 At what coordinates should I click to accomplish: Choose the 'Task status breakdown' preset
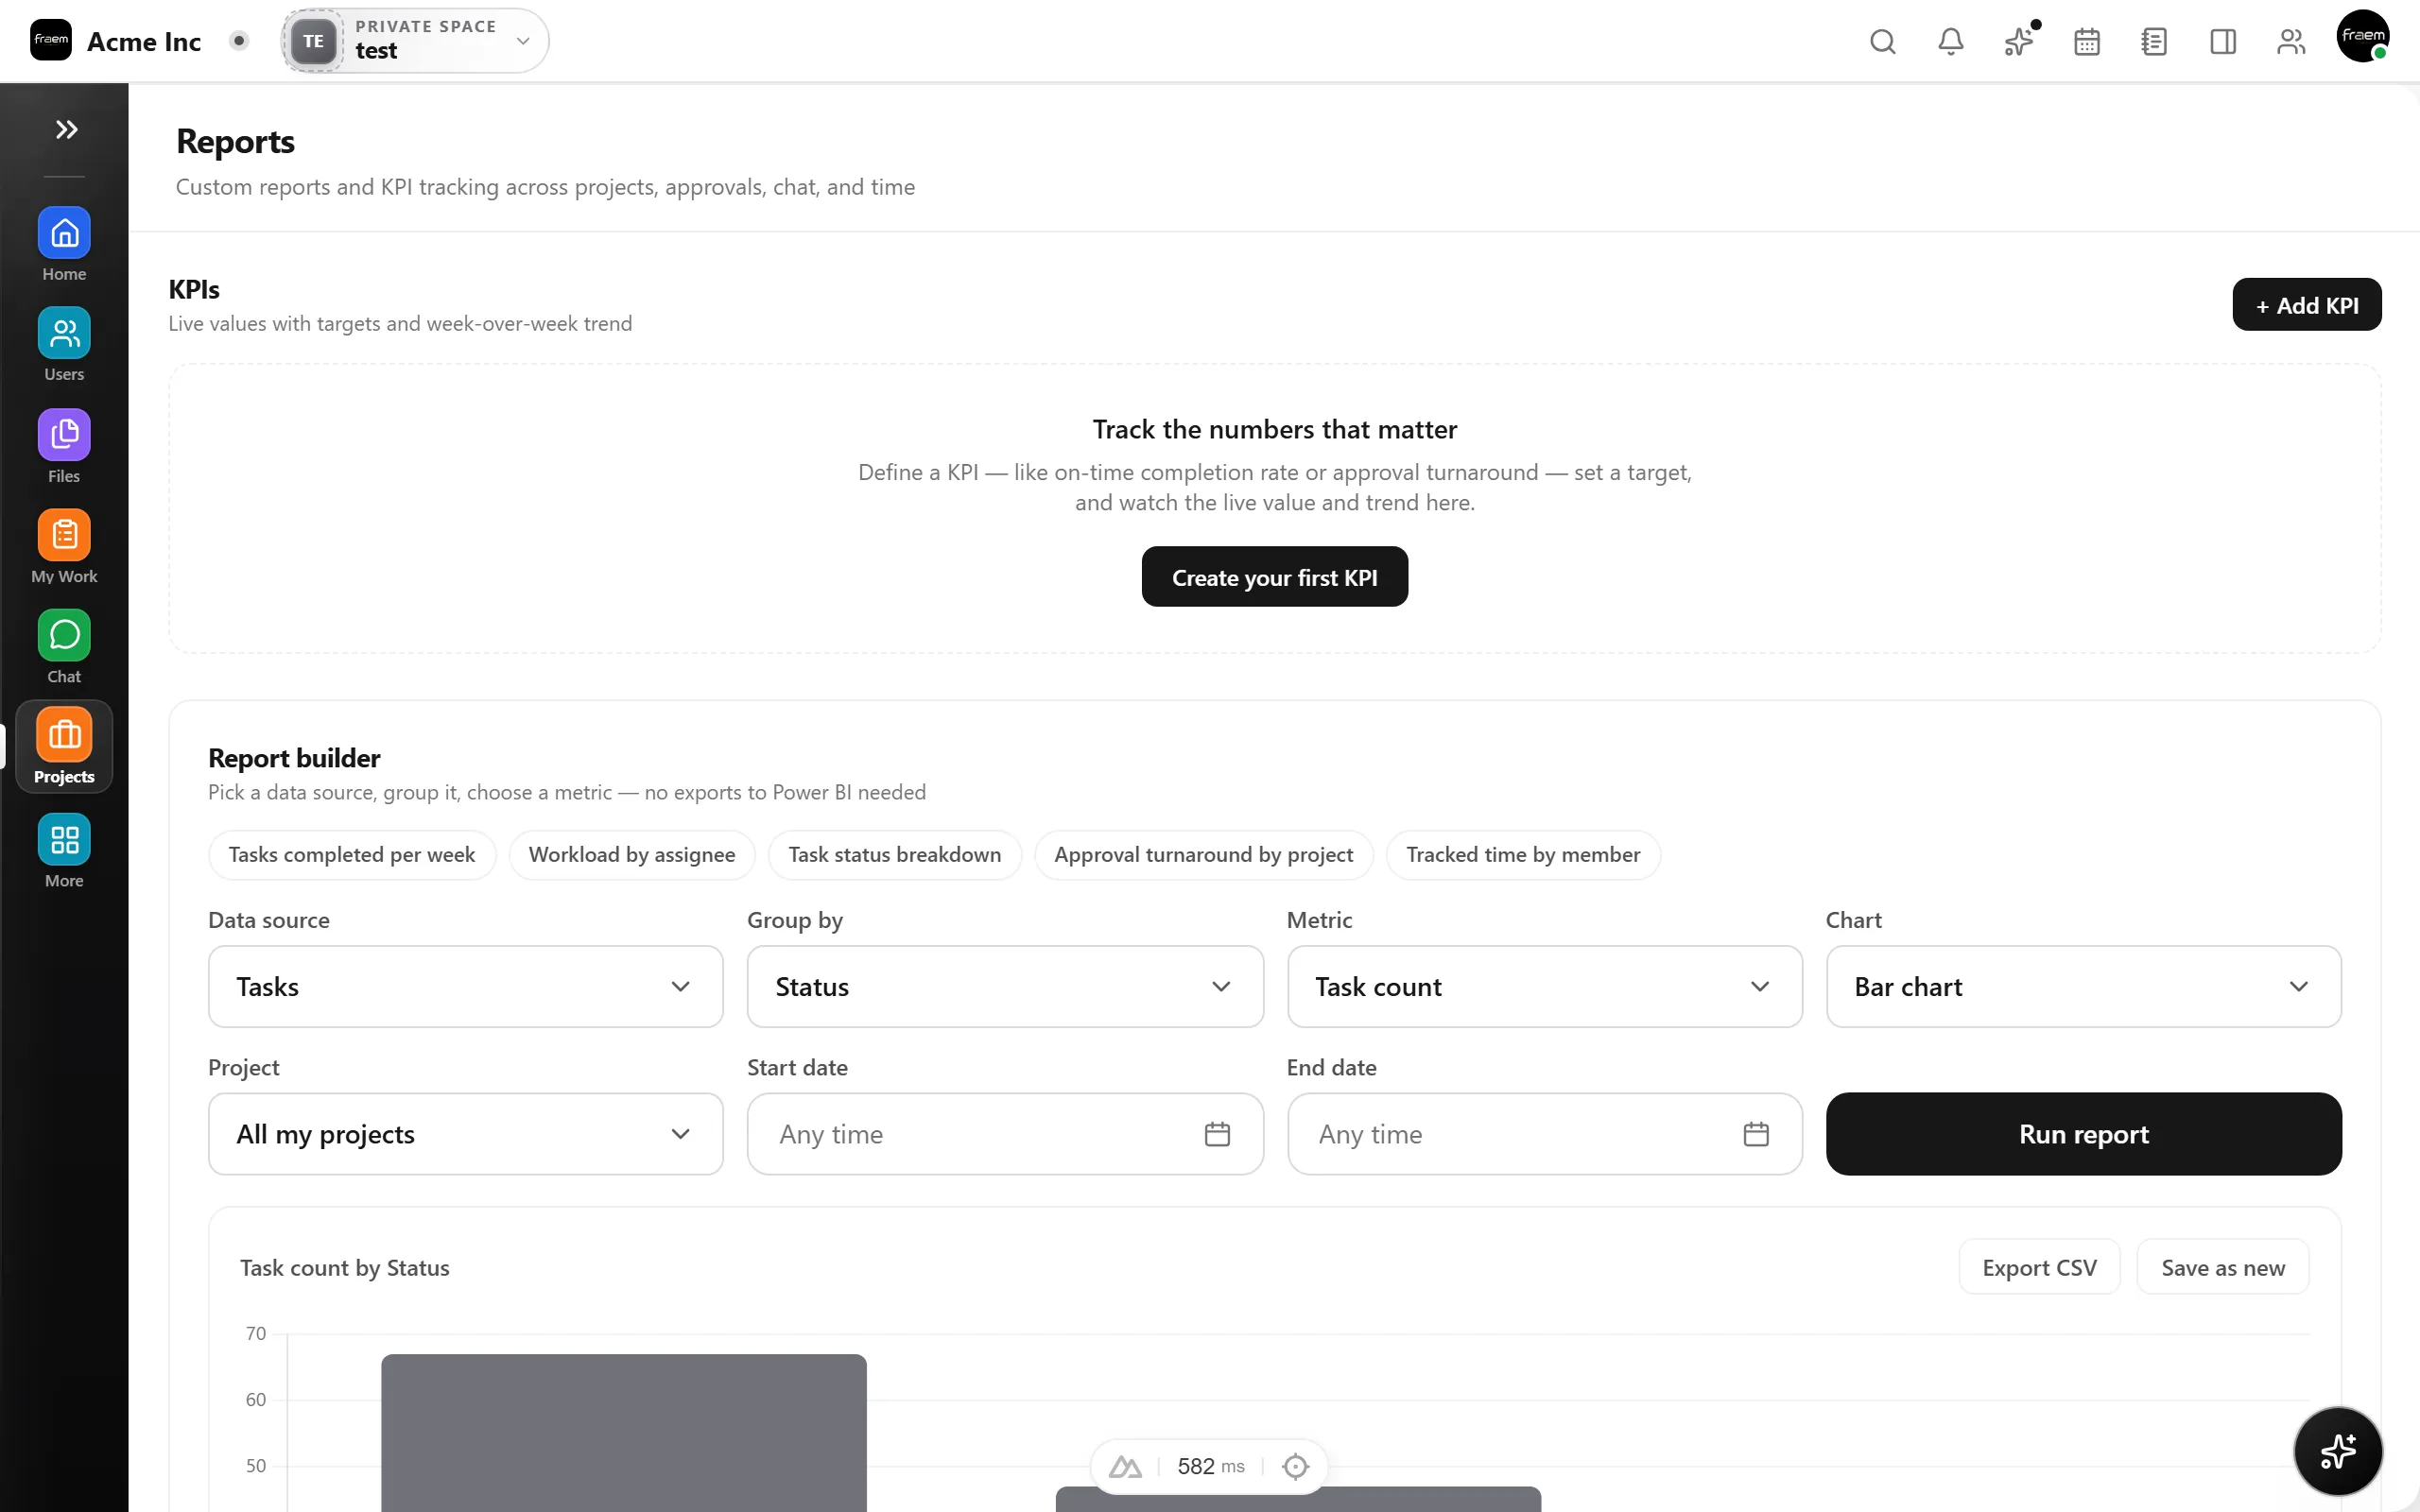coord(895,855)
